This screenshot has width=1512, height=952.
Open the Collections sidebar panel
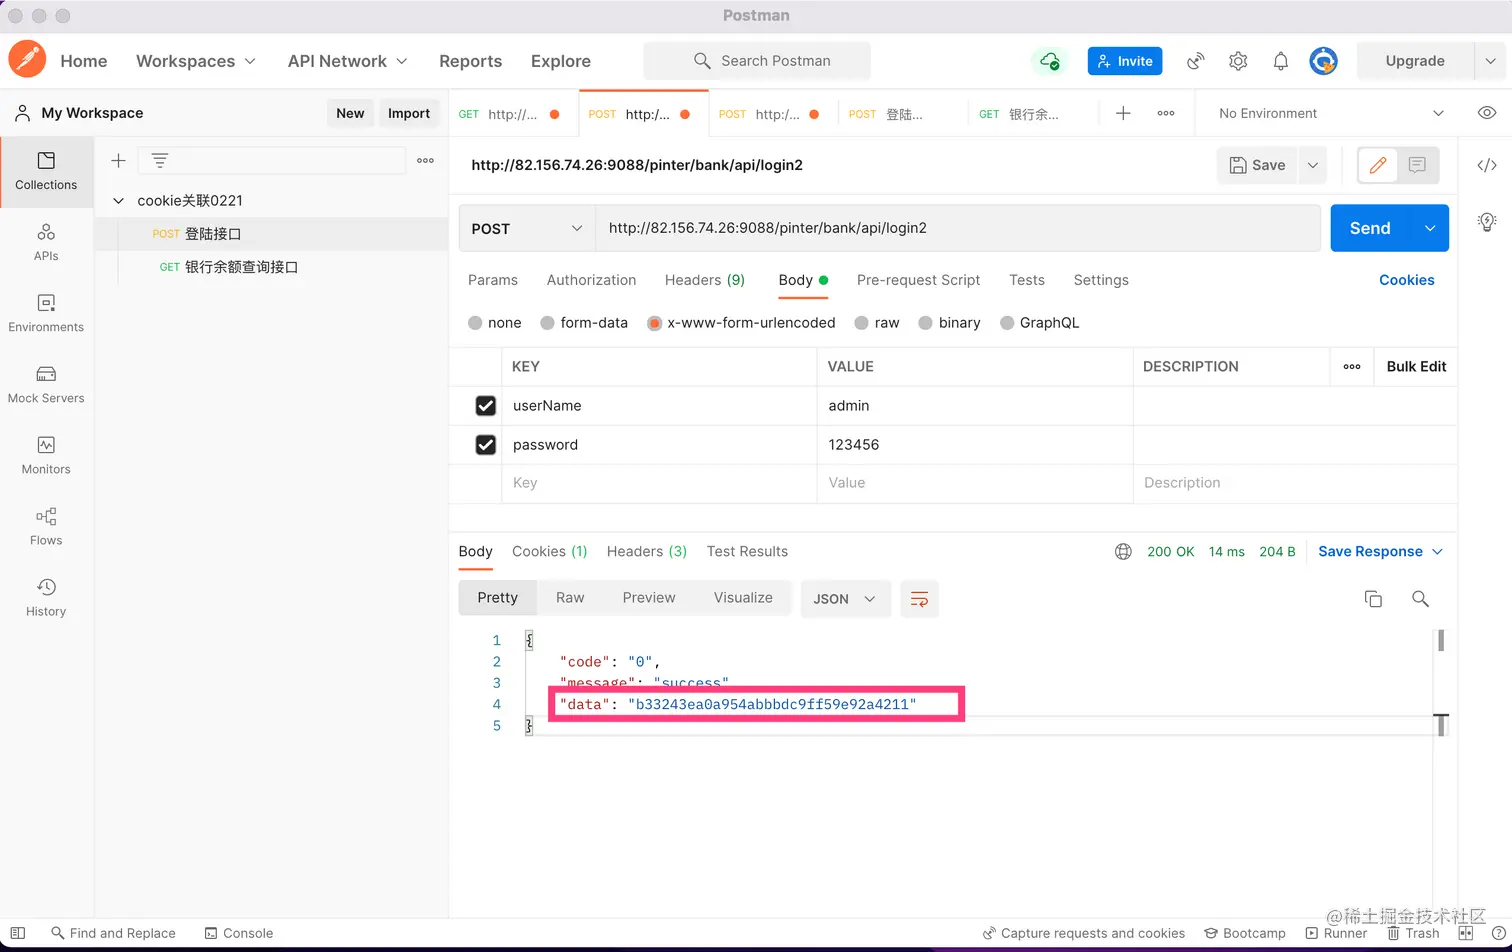click(46, 171)
